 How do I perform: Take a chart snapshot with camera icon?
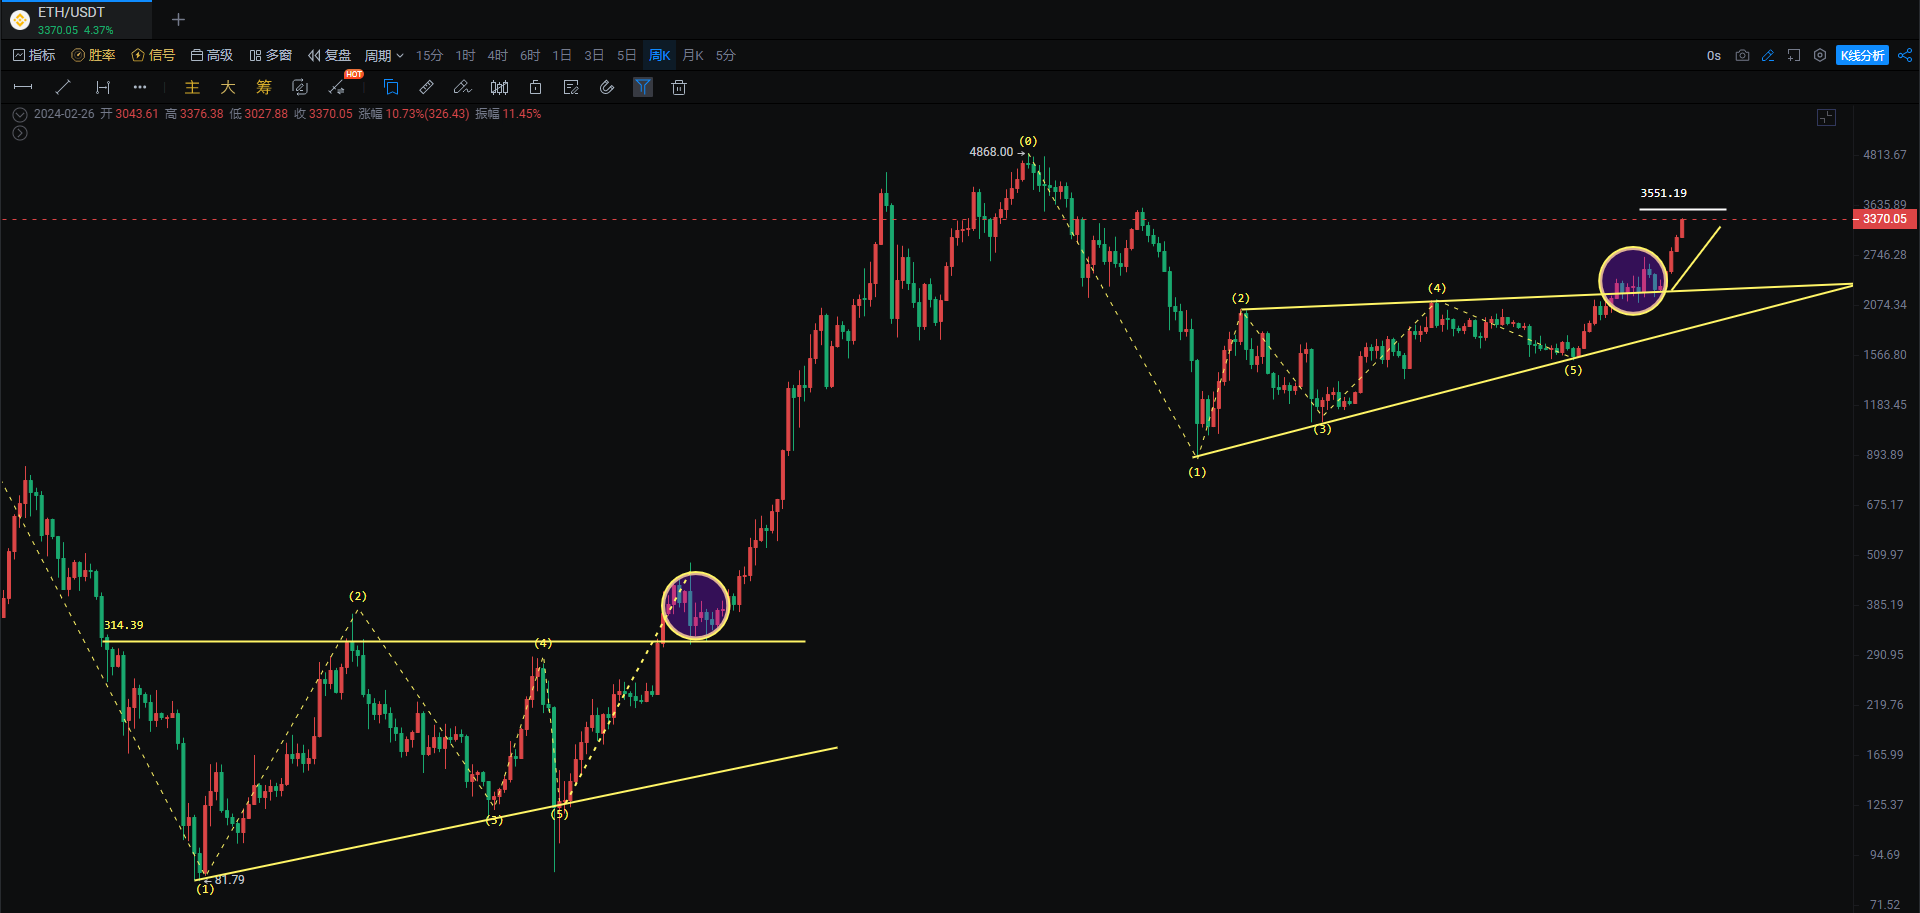tap(1742, 55)
